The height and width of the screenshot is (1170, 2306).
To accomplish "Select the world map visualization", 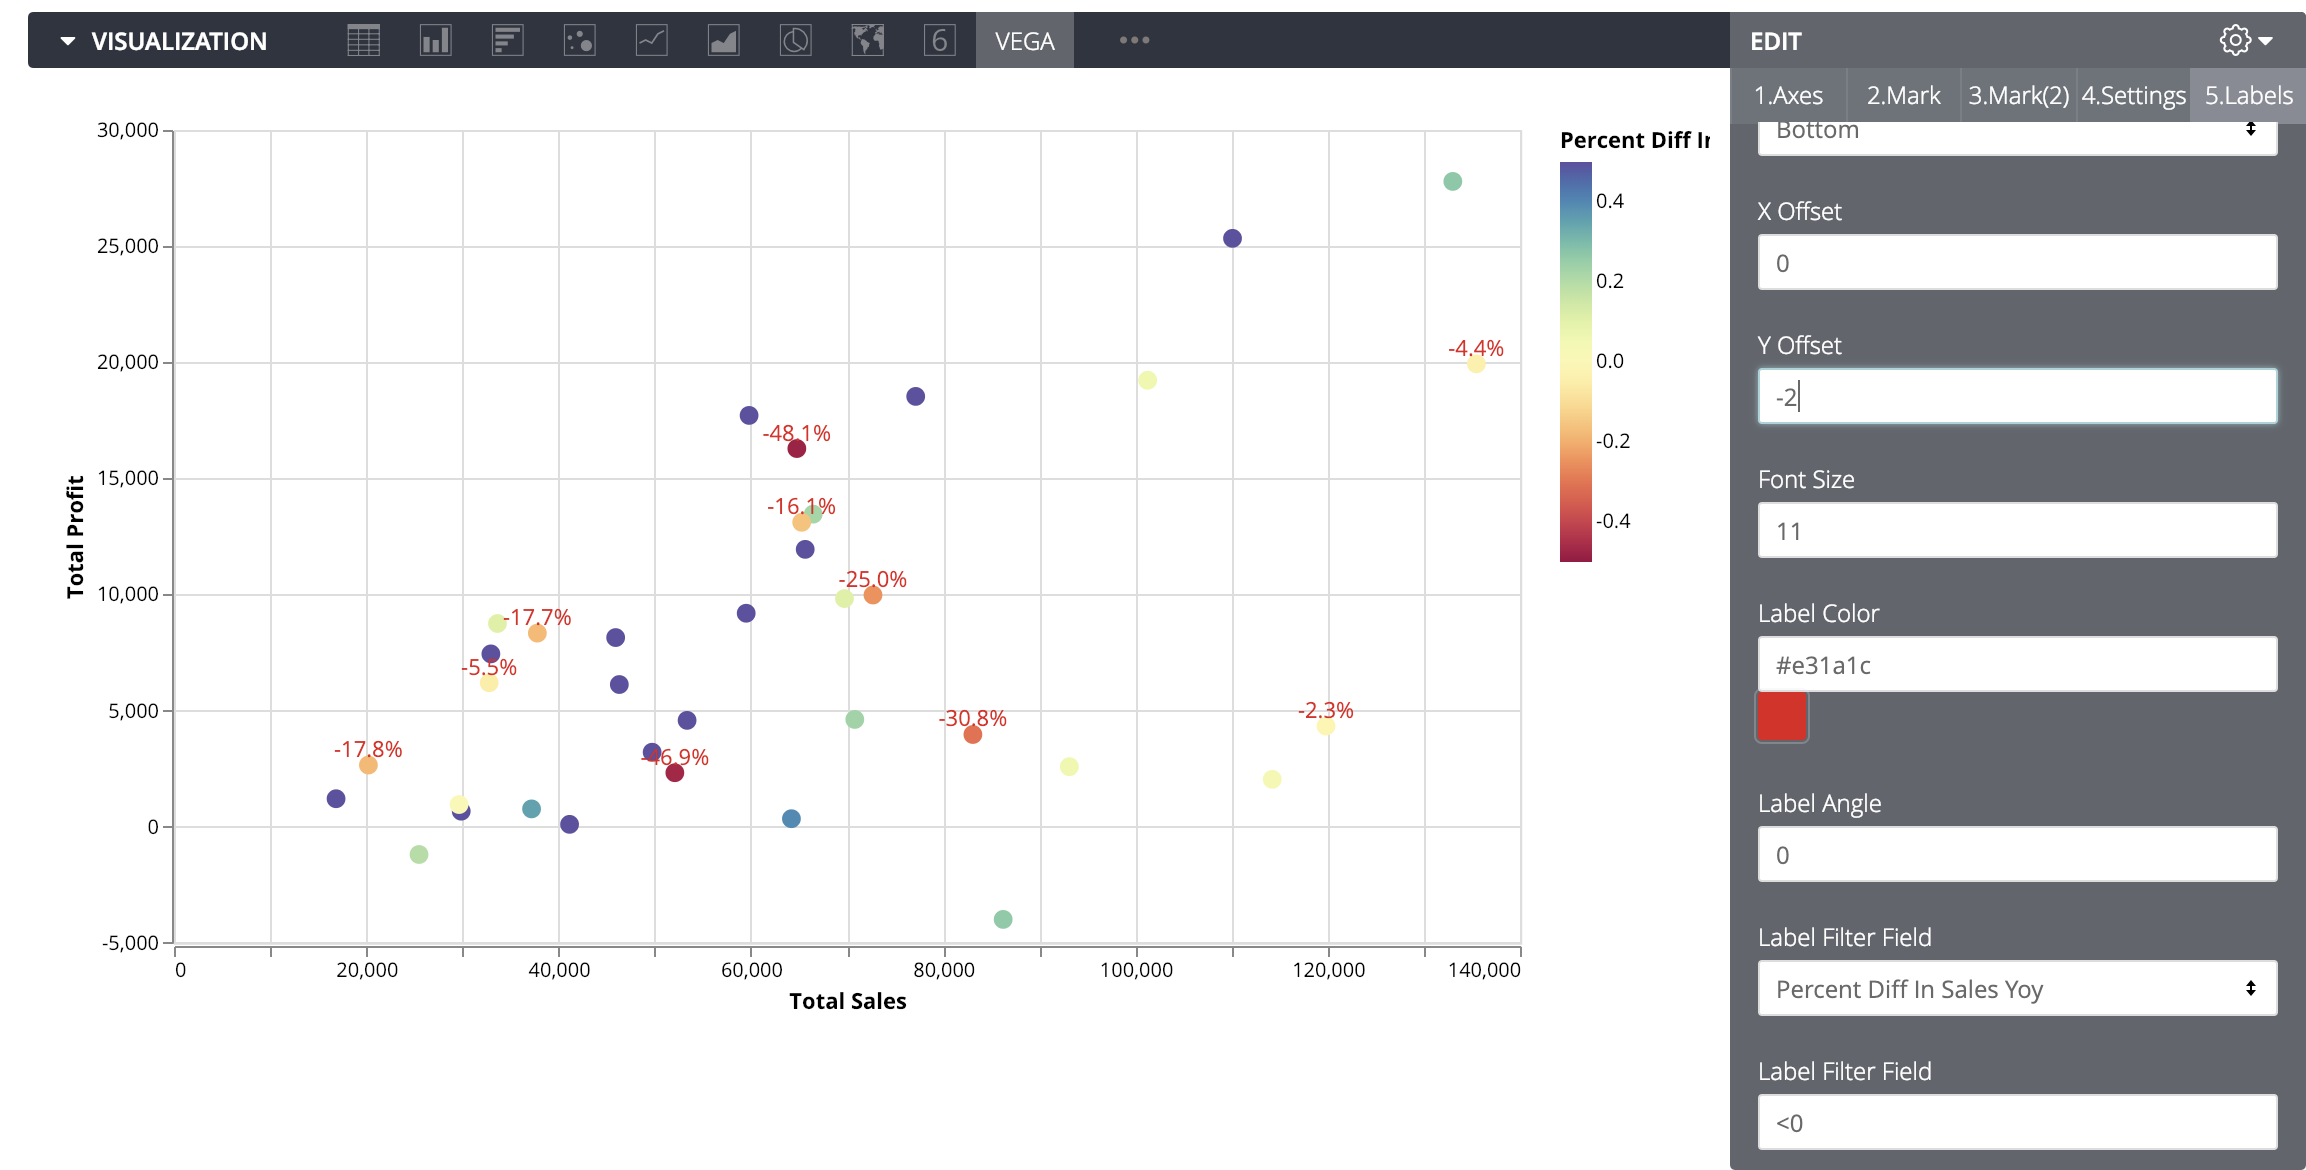I will coord(867,41).
